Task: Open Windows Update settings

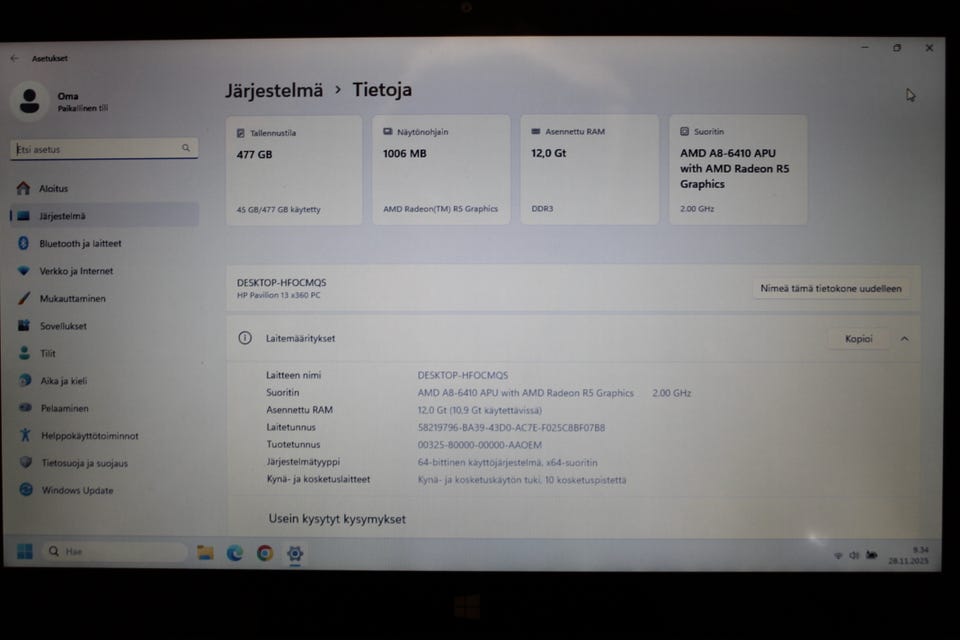Action: coord(104,490)
